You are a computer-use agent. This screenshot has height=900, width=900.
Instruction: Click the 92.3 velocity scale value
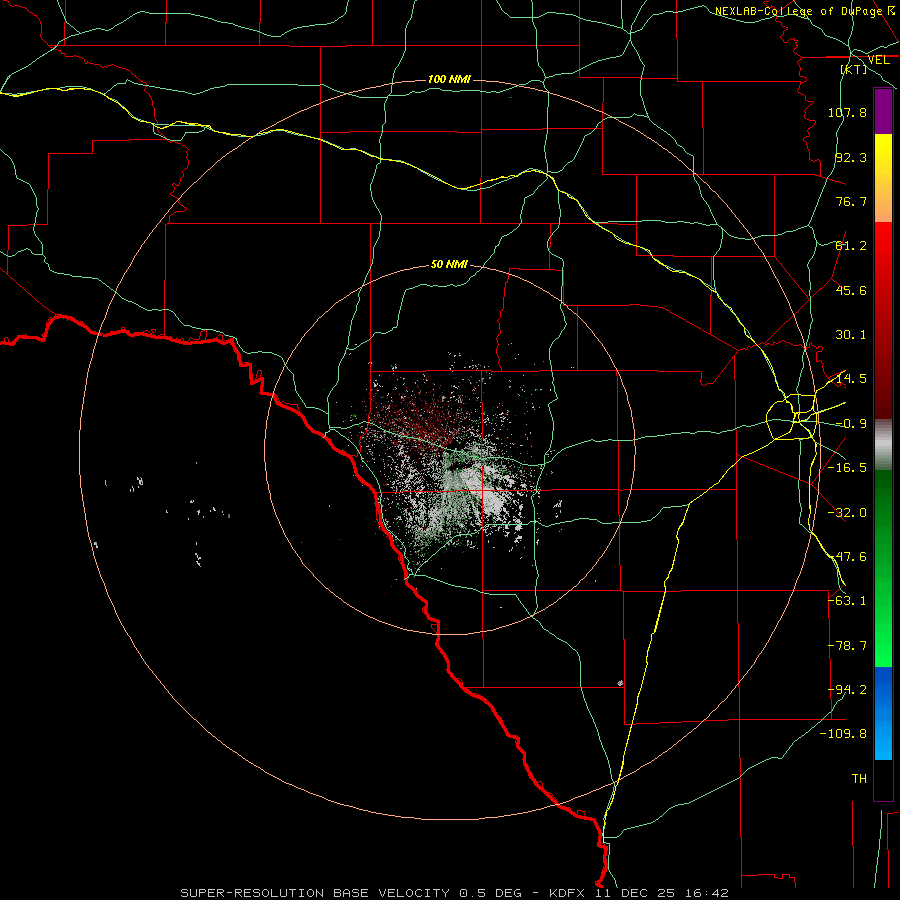(x=851, y=157)
